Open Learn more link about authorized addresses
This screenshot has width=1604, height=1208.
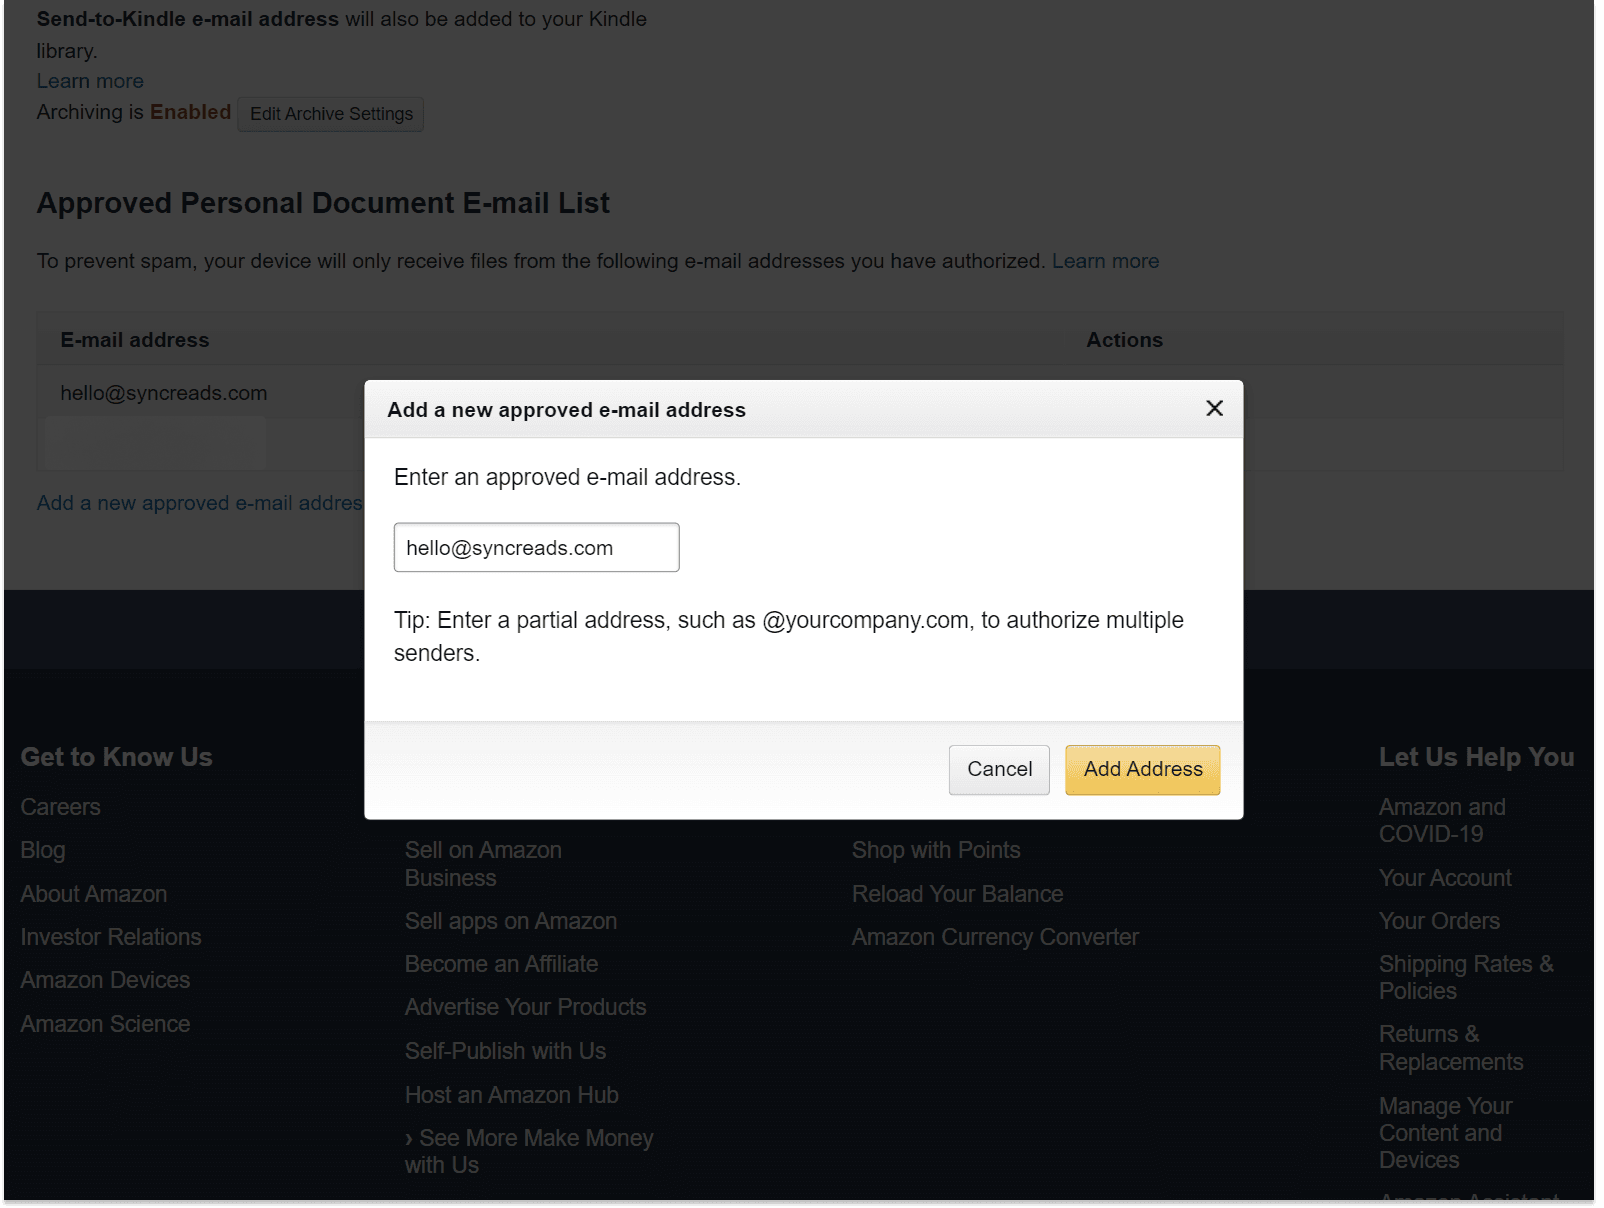tap(1105, 261)
